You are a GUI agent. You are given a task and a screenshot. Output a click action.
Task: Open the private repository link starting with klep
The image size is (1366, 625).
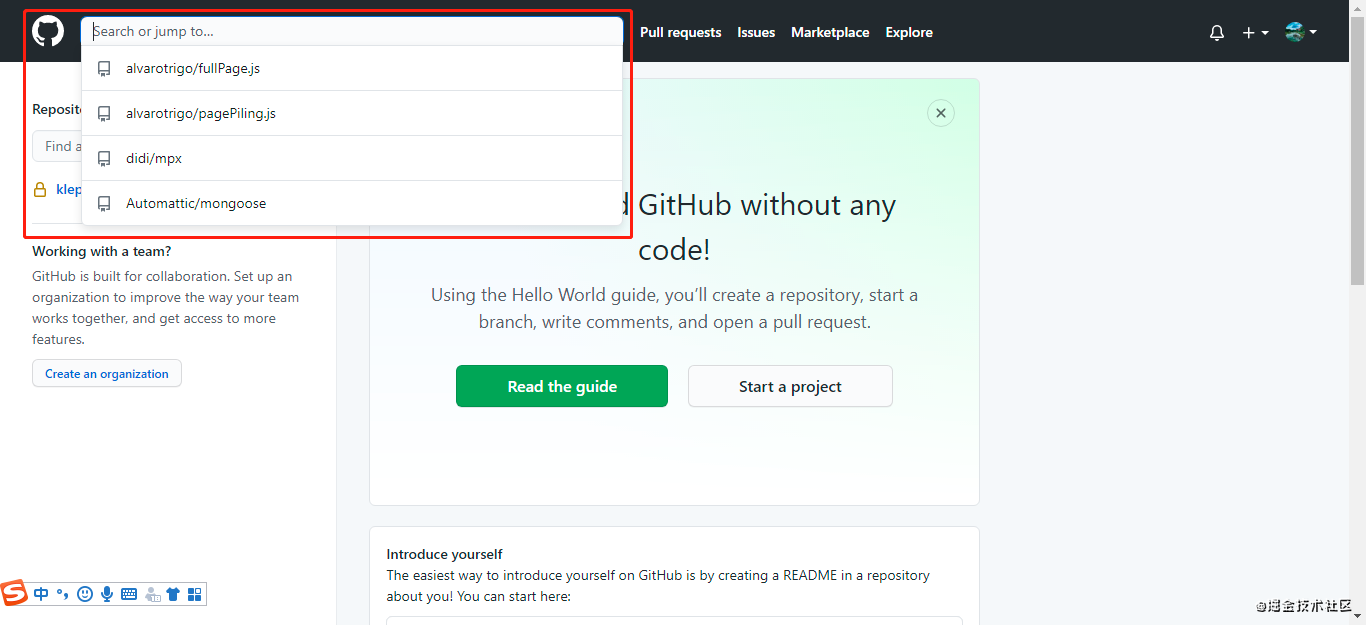[x=69, y=189]
